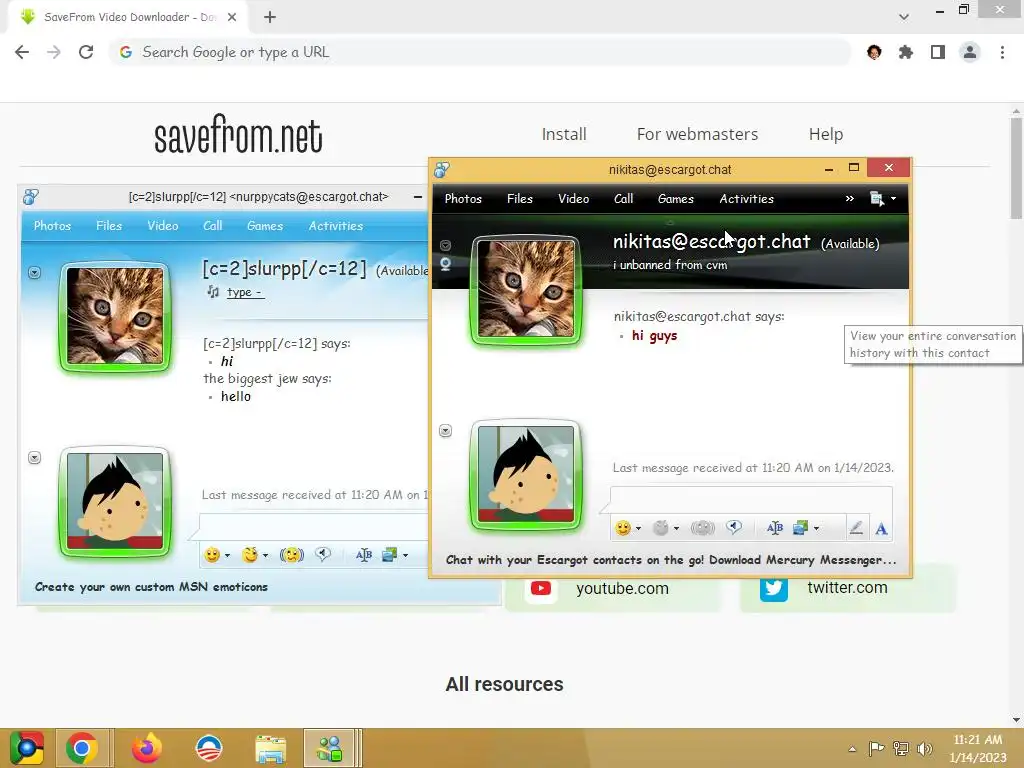Click the webcam icon in the nikitas window
This screenshot has height=768, width=1024.
pyautogui.click(x=445, y=264)
